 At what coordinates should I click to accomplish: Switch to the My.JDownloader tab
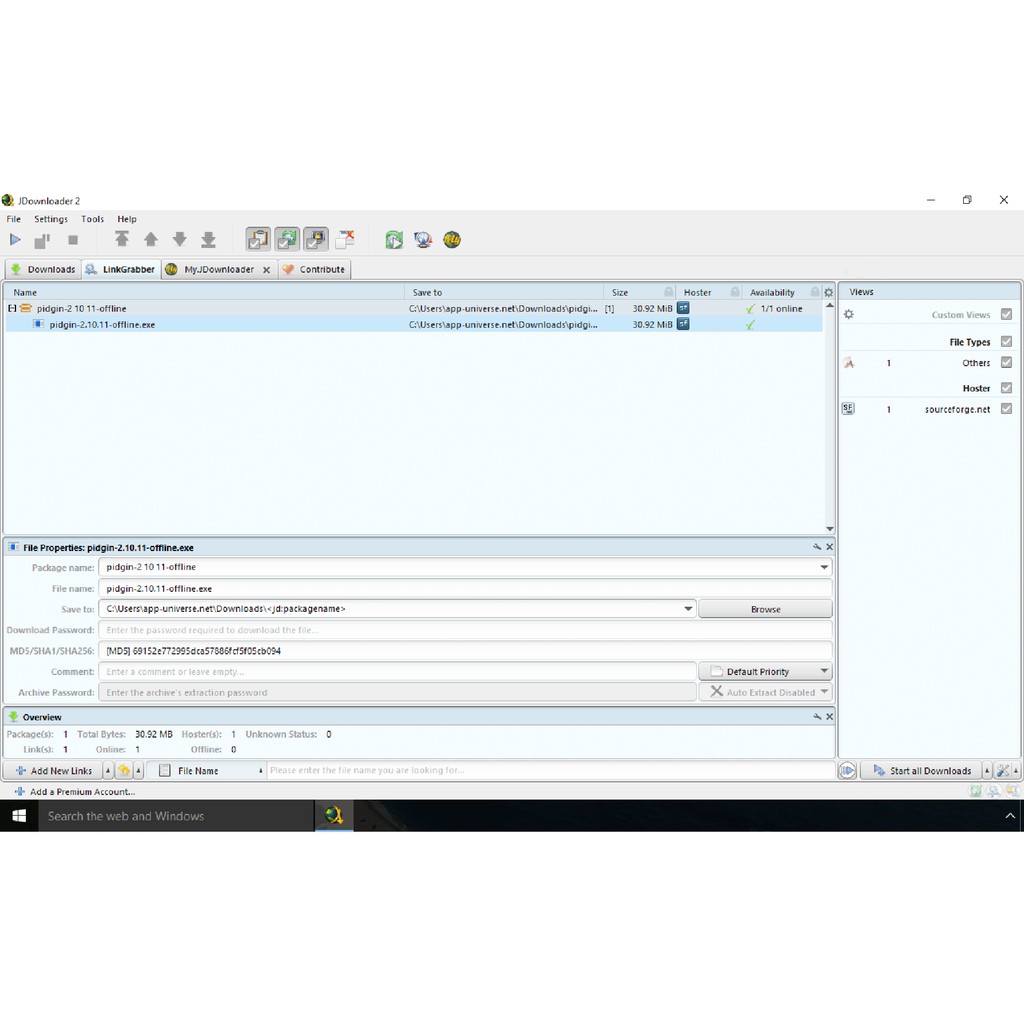pyautogui.click(x=219, y=269)
